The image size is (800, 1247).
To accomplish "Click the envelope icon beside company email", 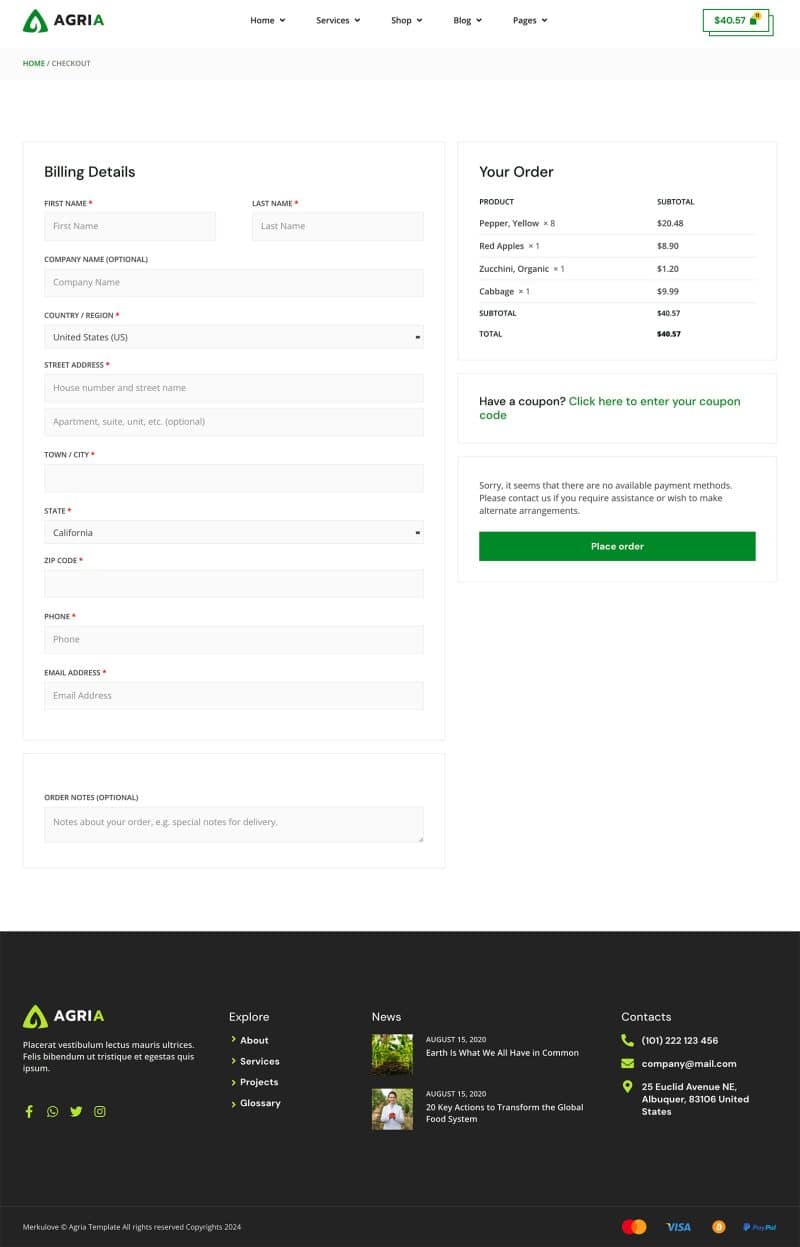I will click(627, 1063).
